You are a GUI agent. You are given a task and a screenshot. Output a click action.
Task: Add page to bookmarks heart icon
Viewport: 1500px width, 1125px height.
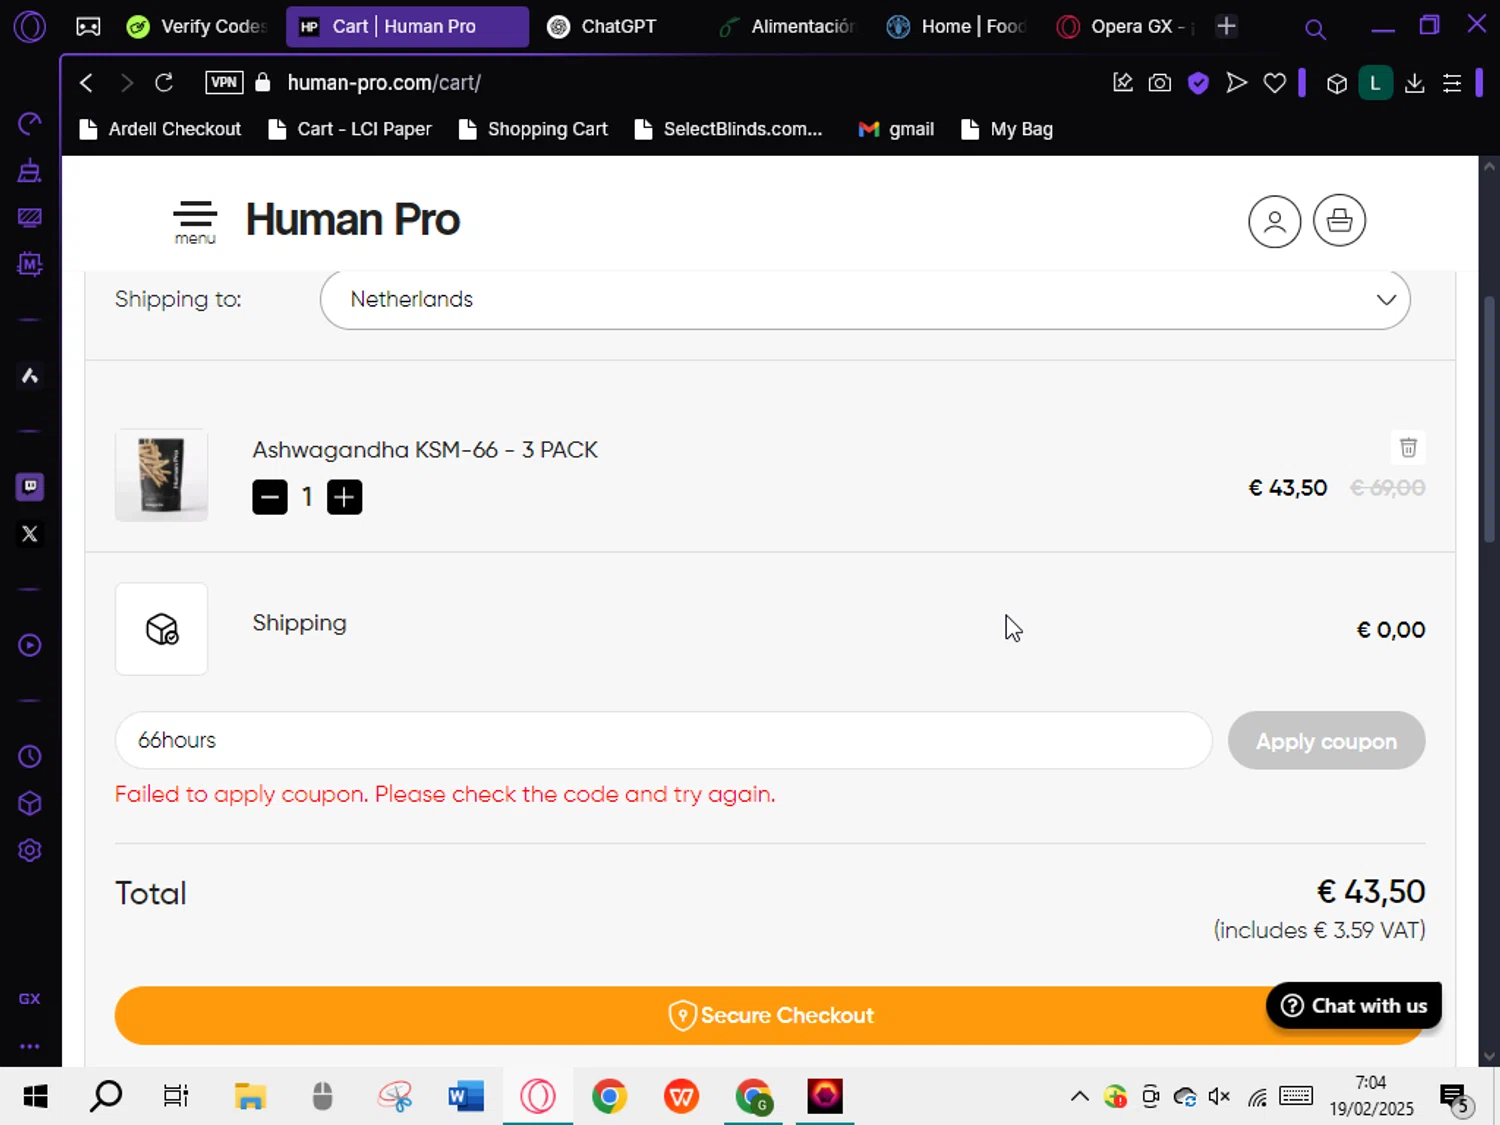1274,83
